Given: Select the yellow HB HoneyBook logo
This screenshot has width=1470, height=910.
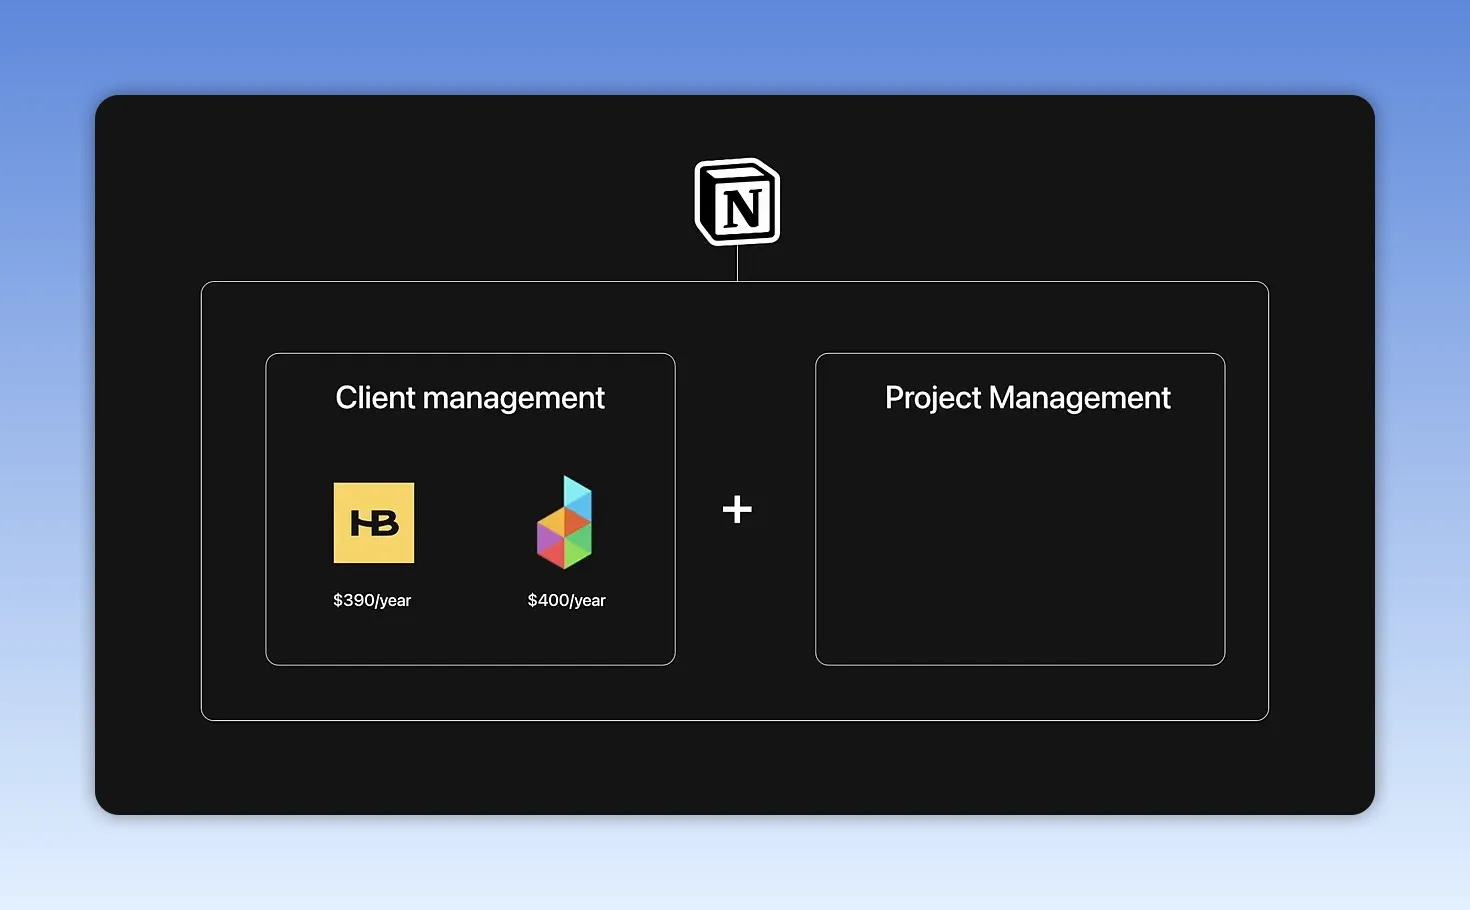Looking at the screenshot, I should tap(373, 523).
